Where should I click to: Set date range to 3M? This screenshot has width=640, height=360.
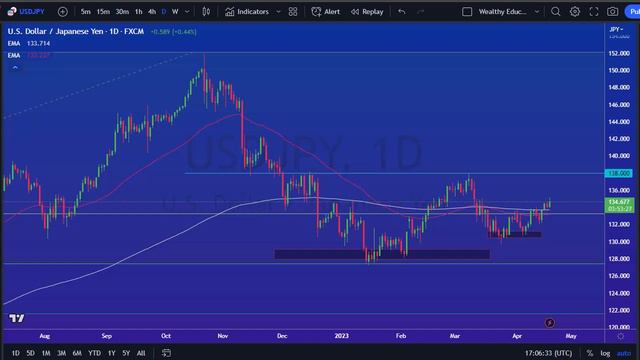61,353
